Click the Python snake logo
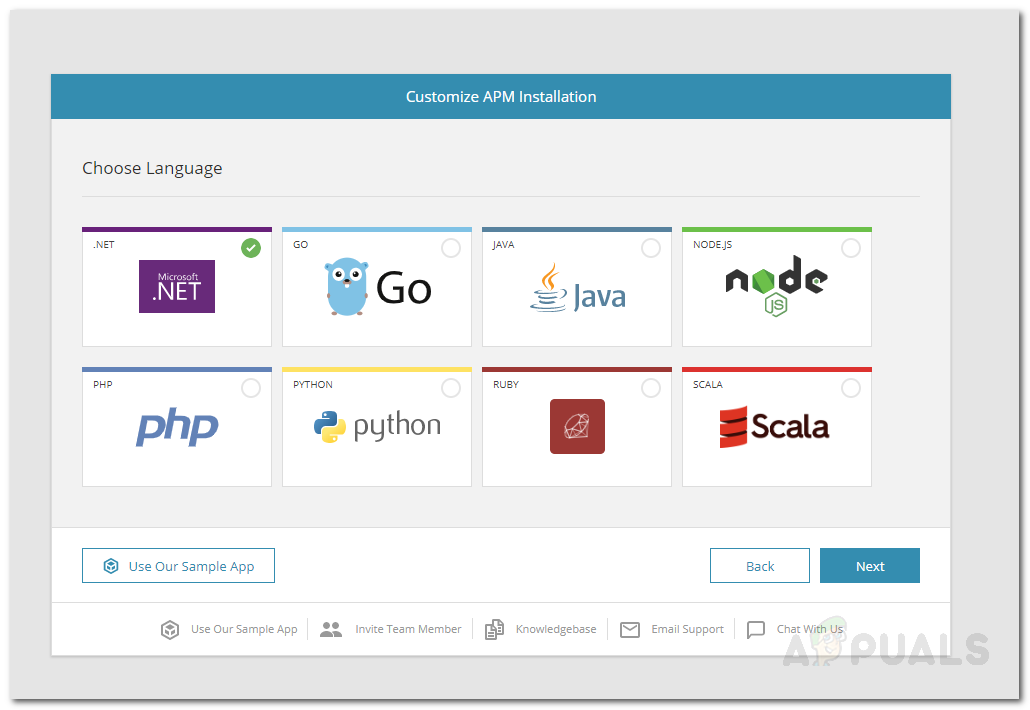This screenshot has height=710, width=1030. pos(330,427)
